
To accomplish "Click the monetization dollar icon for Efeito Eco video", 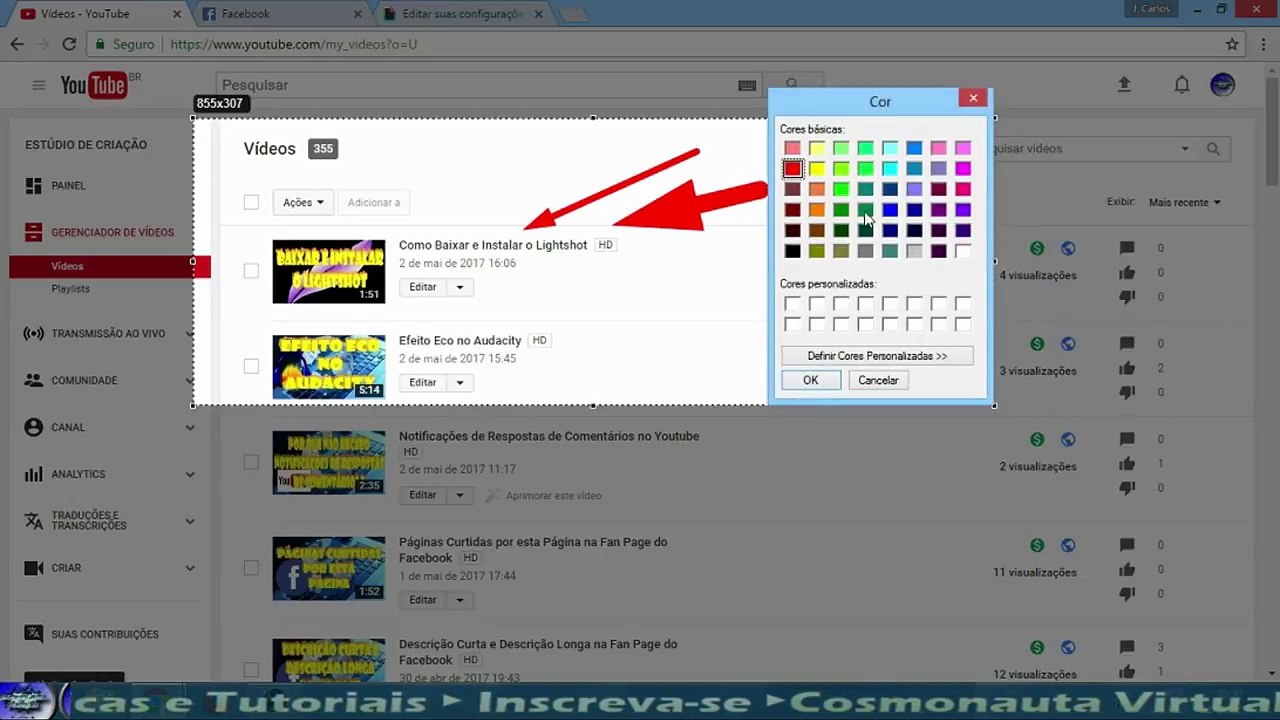I will click(x=1037, y=344).
